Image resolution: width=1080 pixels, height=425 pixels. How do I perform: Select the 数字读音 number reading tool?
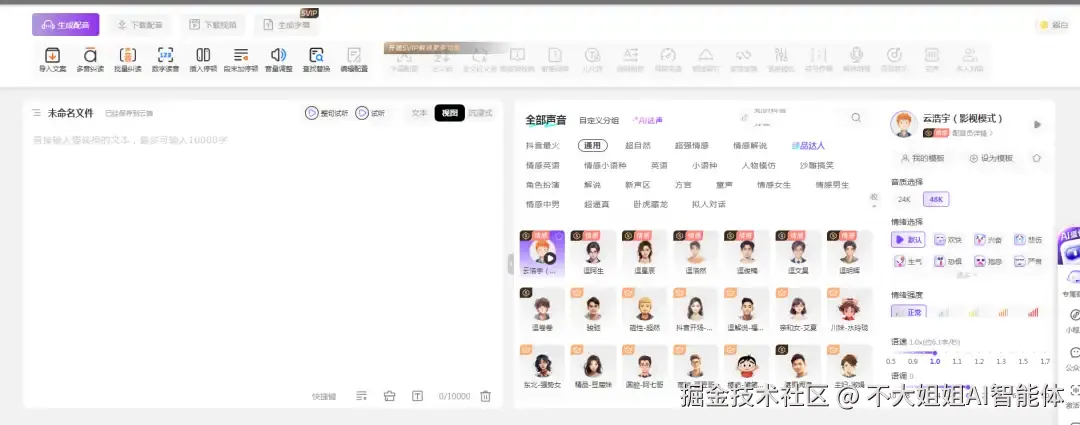tap(165, 59)
